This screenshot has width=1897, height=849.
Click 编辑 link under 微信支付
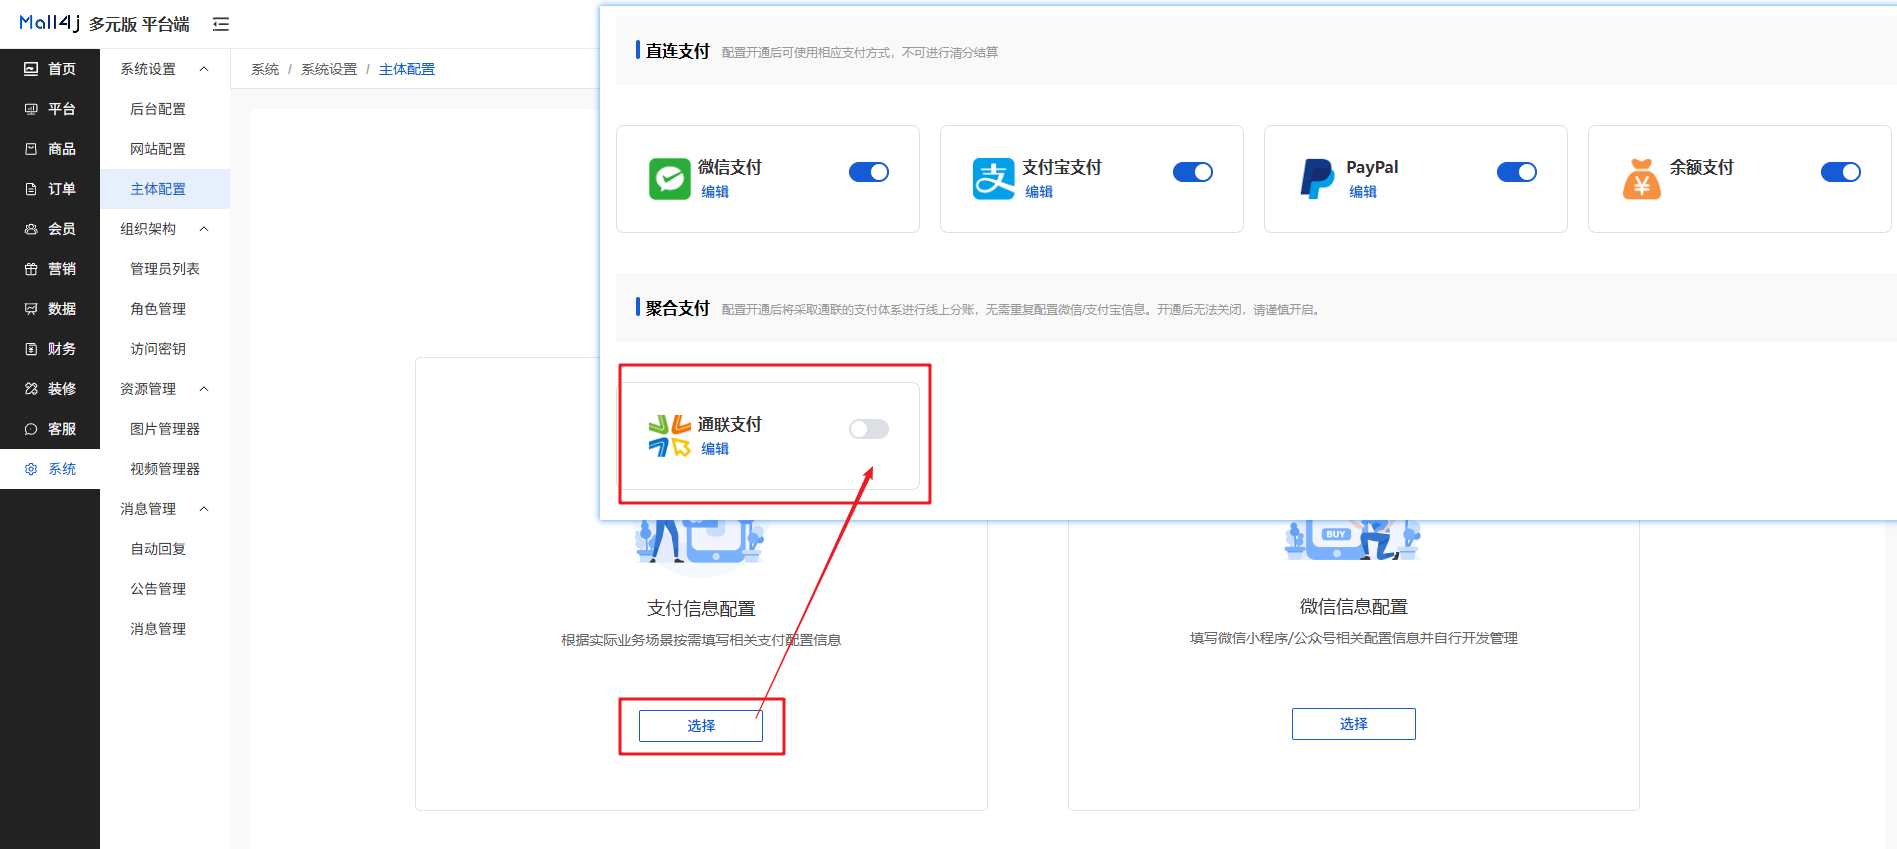715,192
